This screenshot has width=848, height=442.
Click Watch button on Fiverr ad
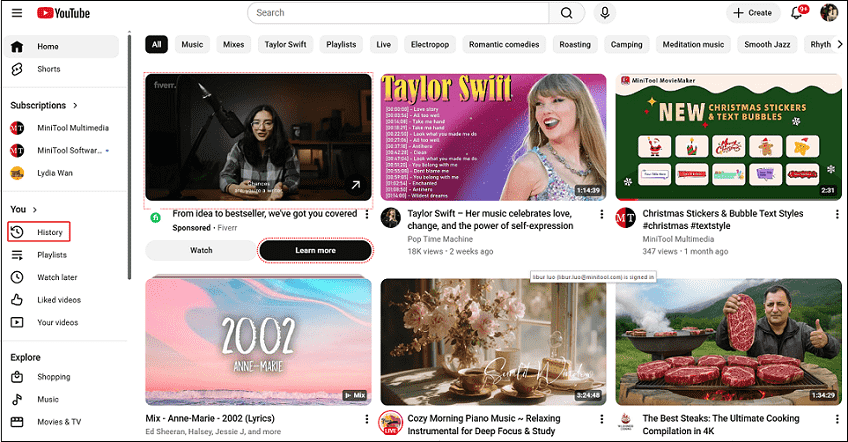201,250
